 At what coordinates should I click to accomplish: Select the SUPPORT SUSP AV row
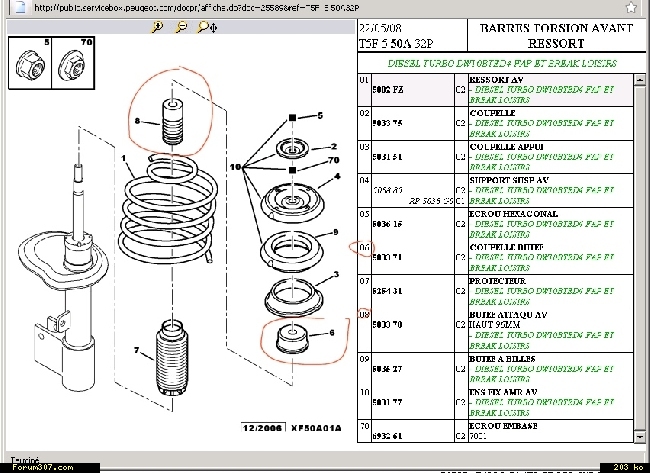point(496,190)
